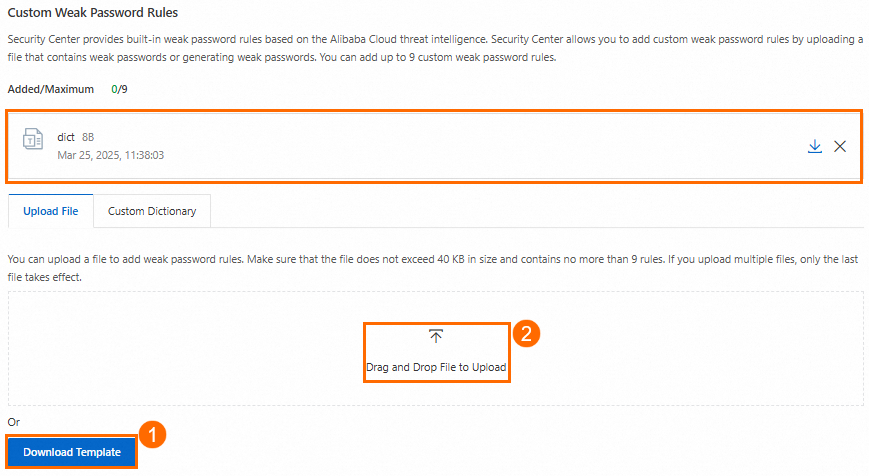
Task: Switch to the Custom Dictionary tab
Action: click(x=152, y=212)
